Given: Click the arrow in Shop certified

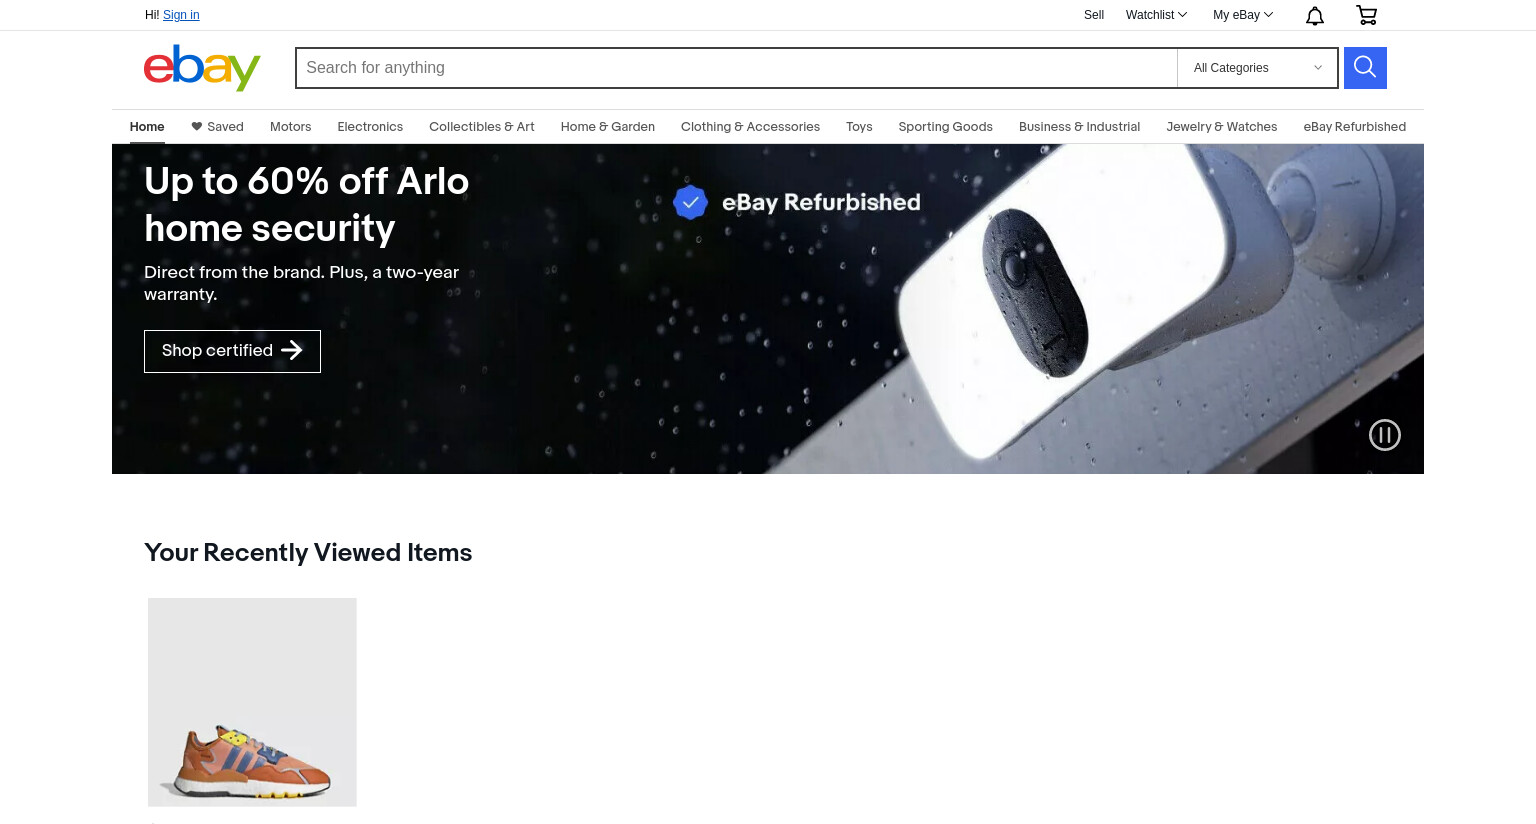Looking at the screenshot, I should point(292,350).
